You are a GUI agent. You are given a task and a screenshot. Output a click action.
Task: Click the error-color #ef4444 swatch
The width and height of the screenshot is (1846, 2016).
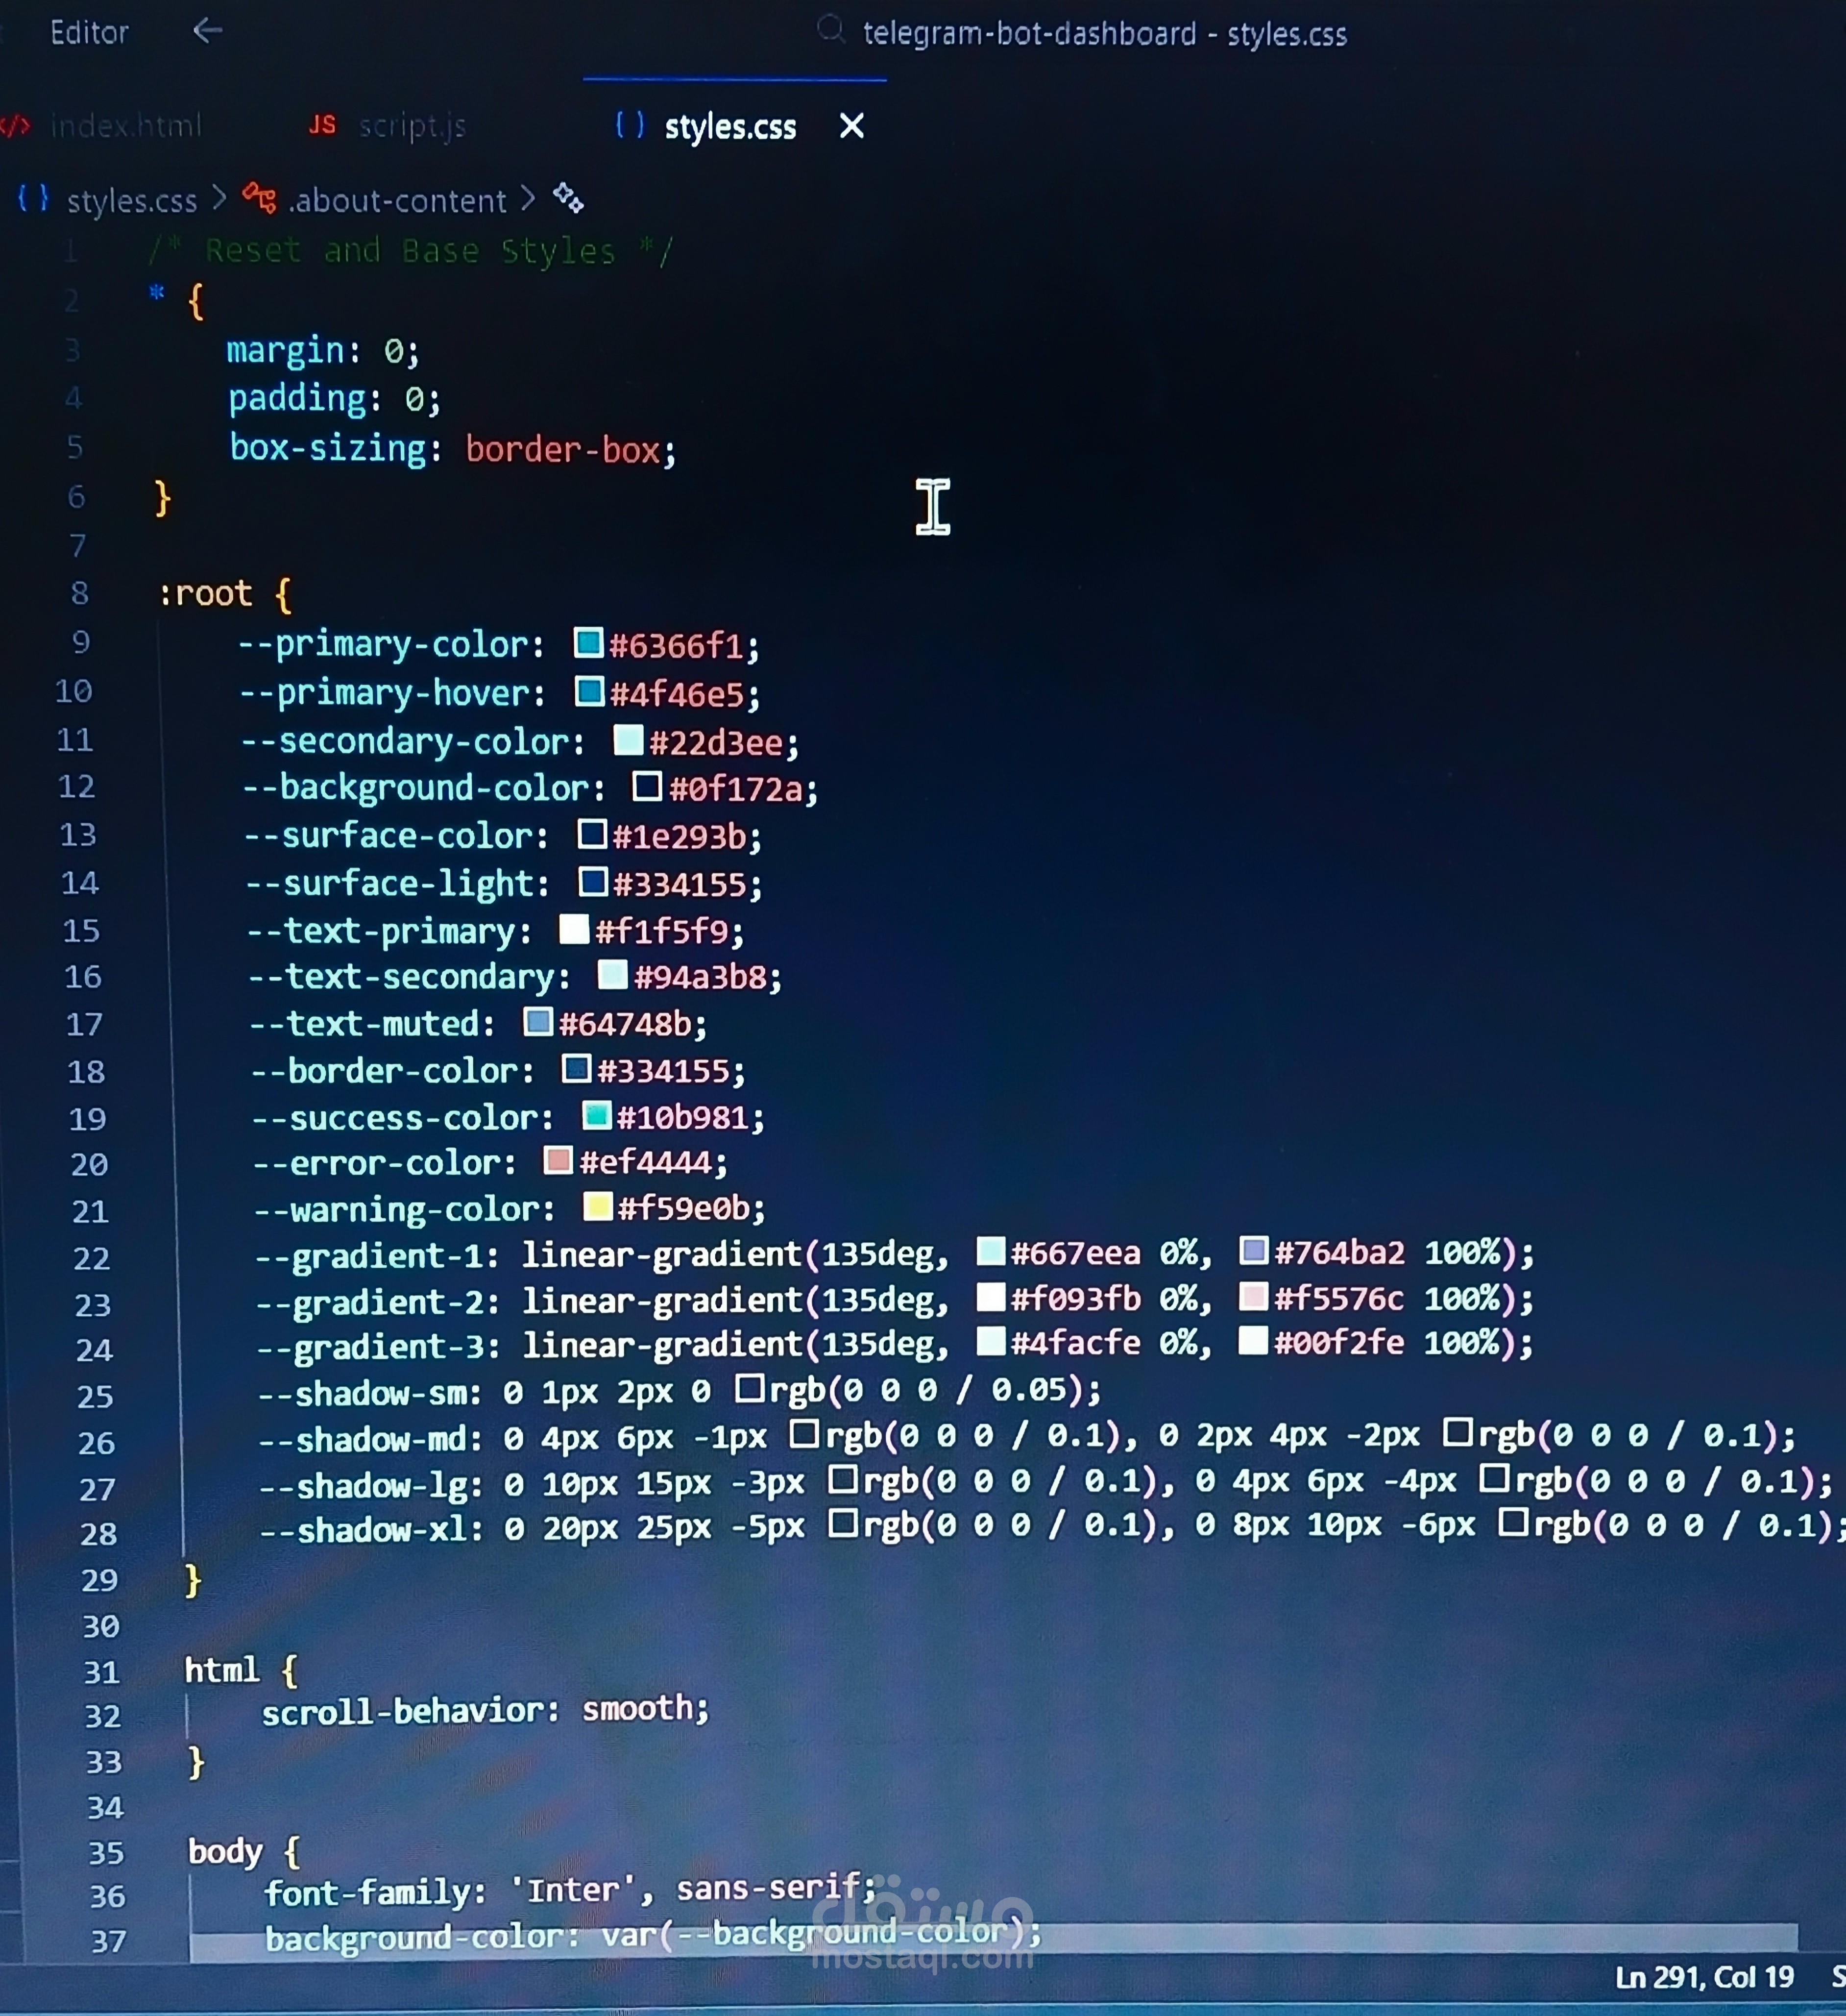(x=558, y=1161)
